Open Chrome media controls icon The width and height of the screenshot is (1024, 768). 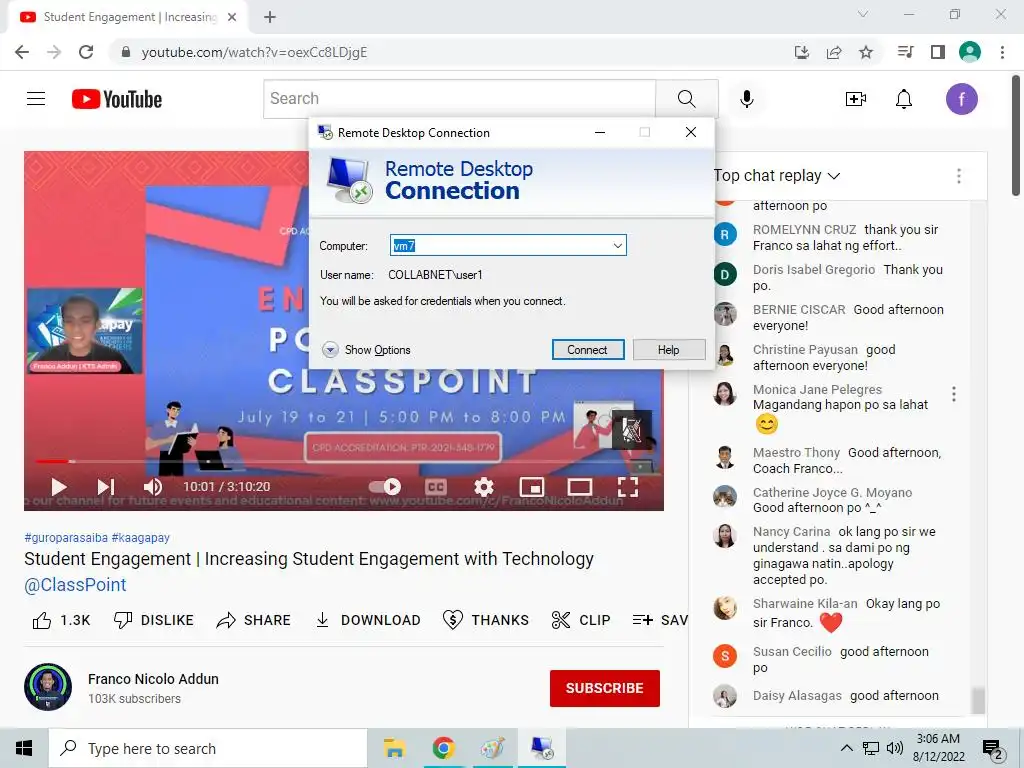pyautogui.click(x=906, y=52)
